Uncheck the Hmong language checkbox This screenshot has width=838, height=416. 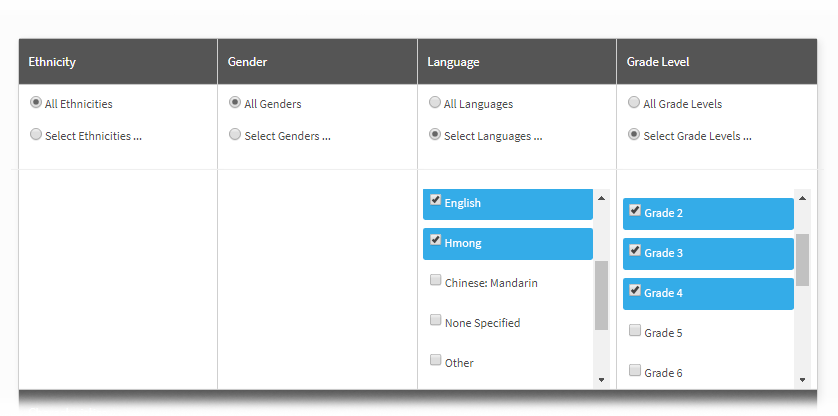click(x=436, y=240)
